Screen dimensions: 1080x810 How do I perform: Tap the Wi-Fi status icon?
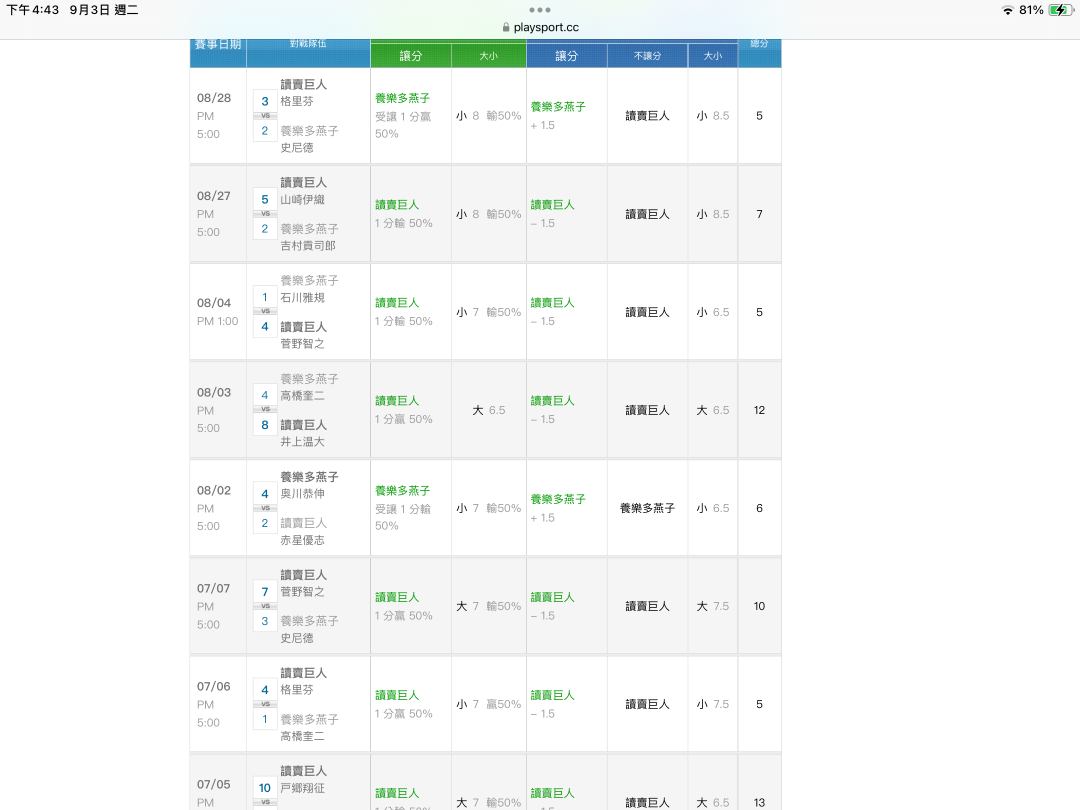pyautogui.click(x=1008, y=10)
